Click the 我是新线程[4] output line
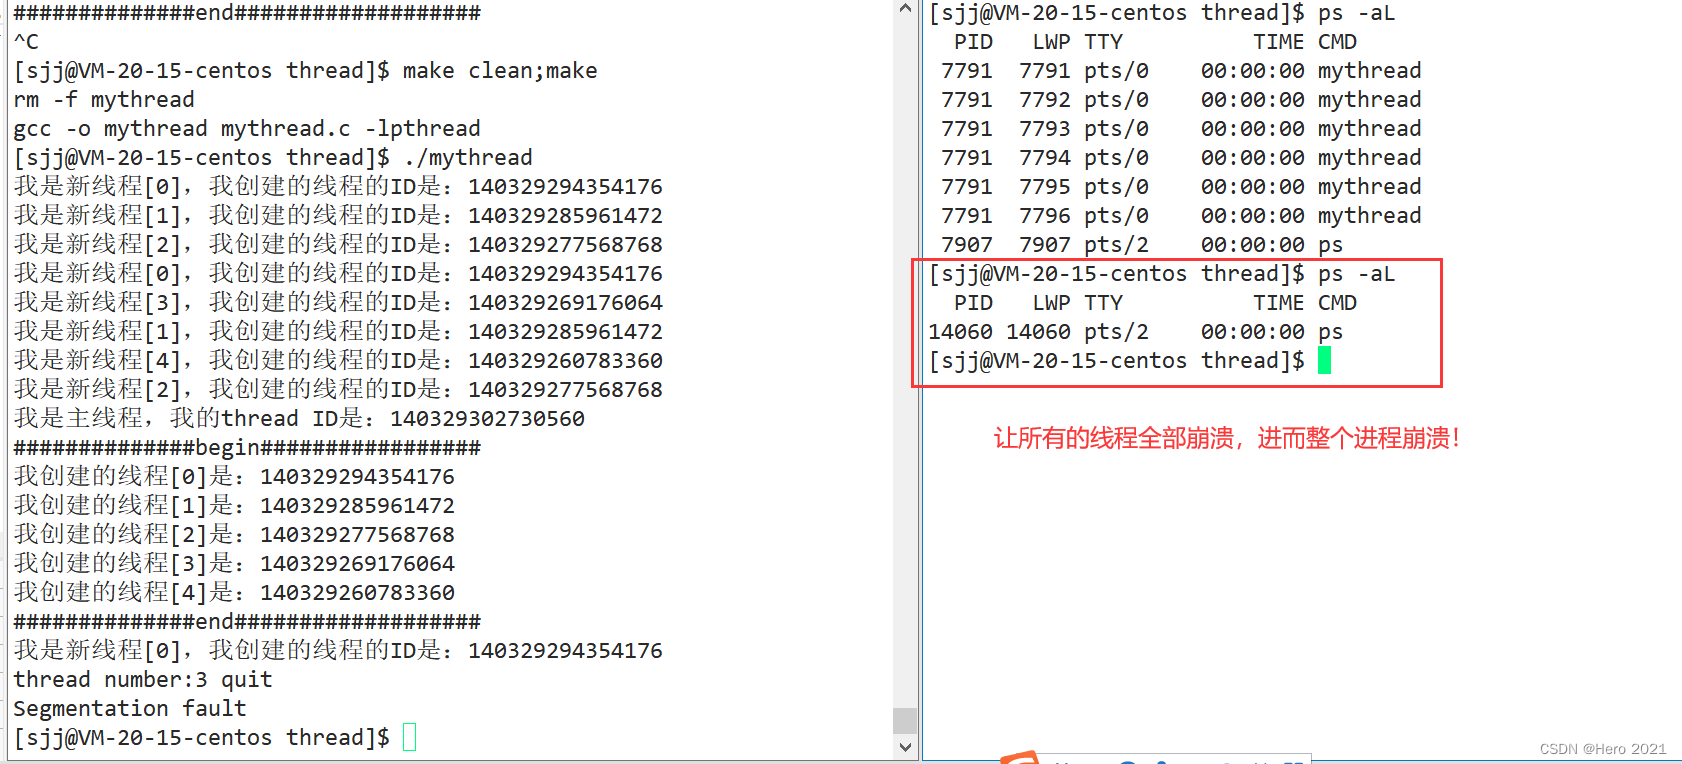This screenshot has height=764, width=1682. (x=338, y=361)
